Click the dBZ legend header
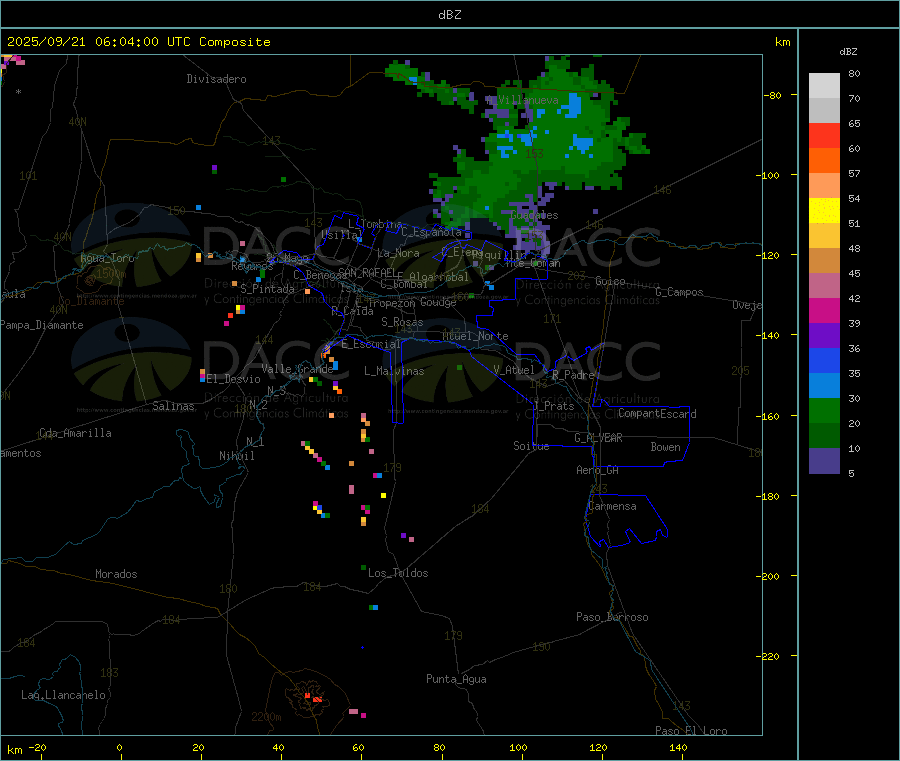The width and height of the screenshot is (900, 761). coord(848,52)
